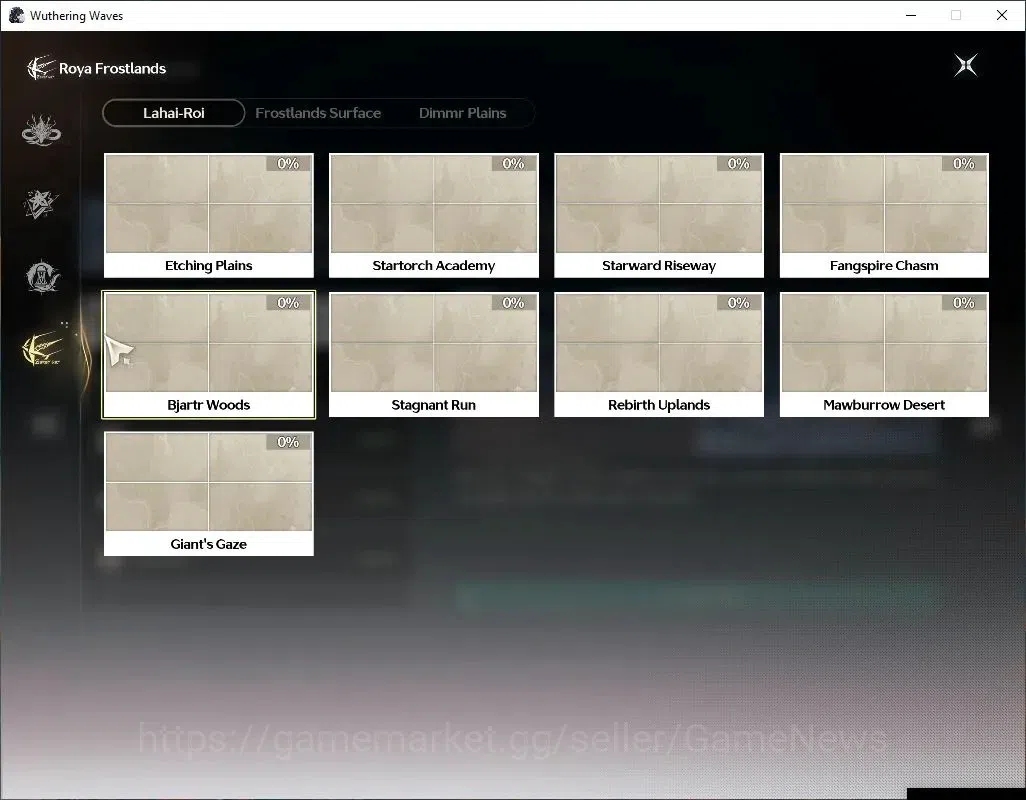Viewport: 1026px width, 800px height.
Task: Click the 0% badge on Etching Plains
Action: [288, 164]
